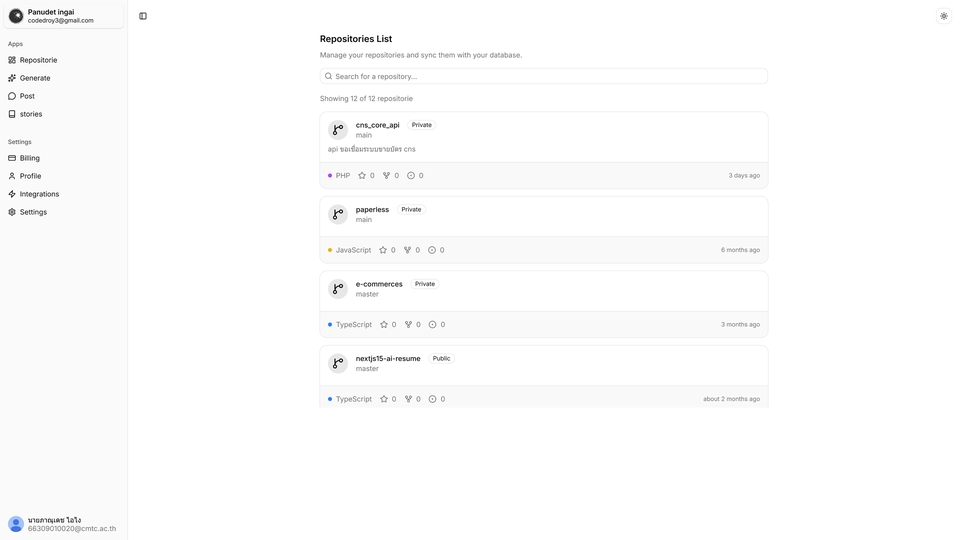Go to the Generate page
Screen dimensions: 960x540
(35, 78)
